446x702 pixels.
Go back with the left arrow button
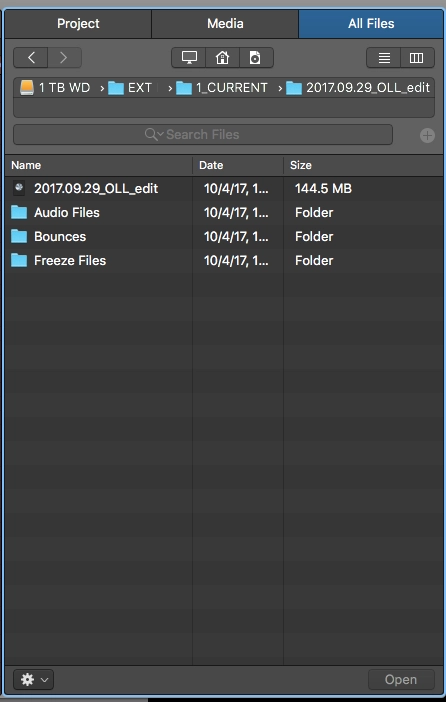pos(31,58)
